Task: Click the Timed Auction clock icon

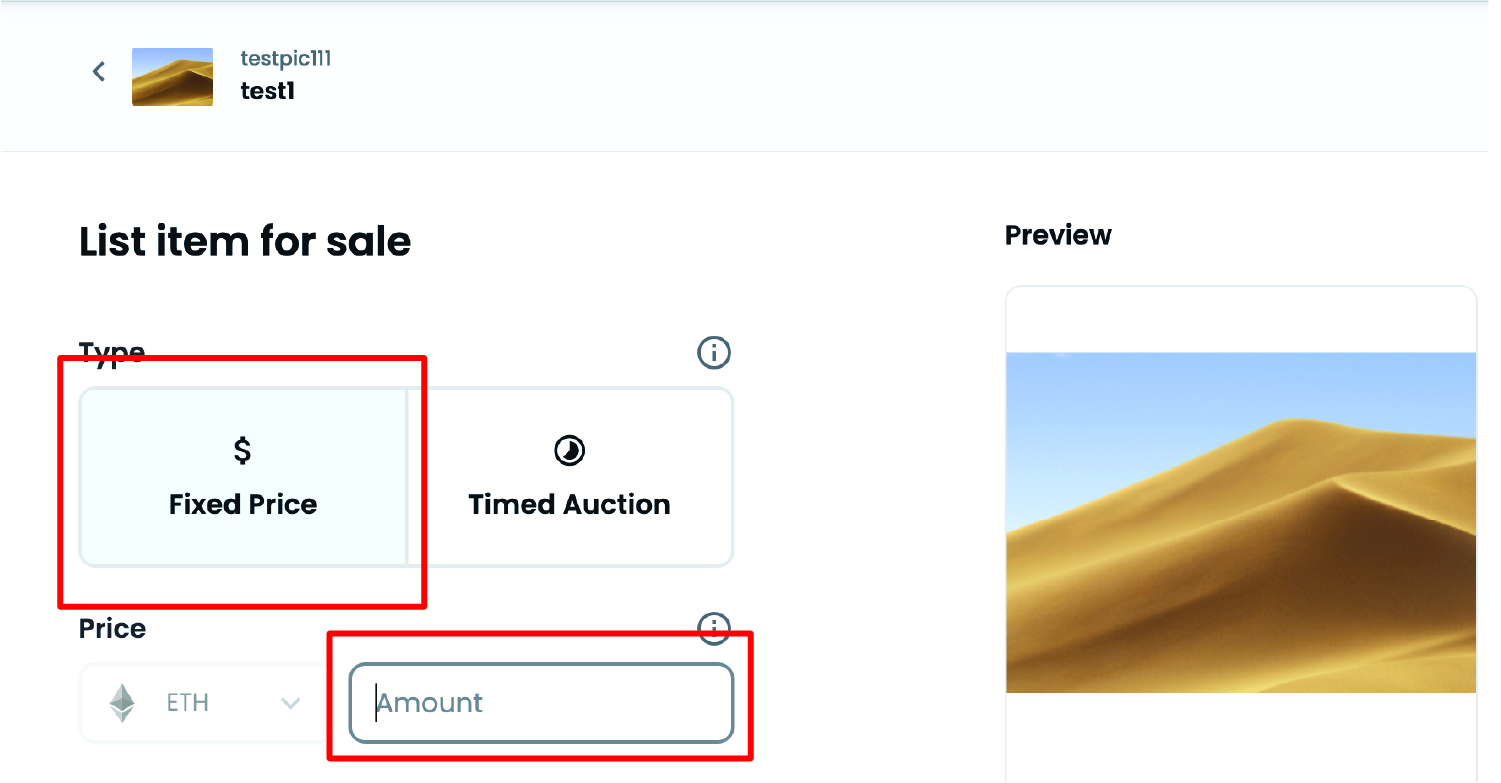Action: click(569, 451)
